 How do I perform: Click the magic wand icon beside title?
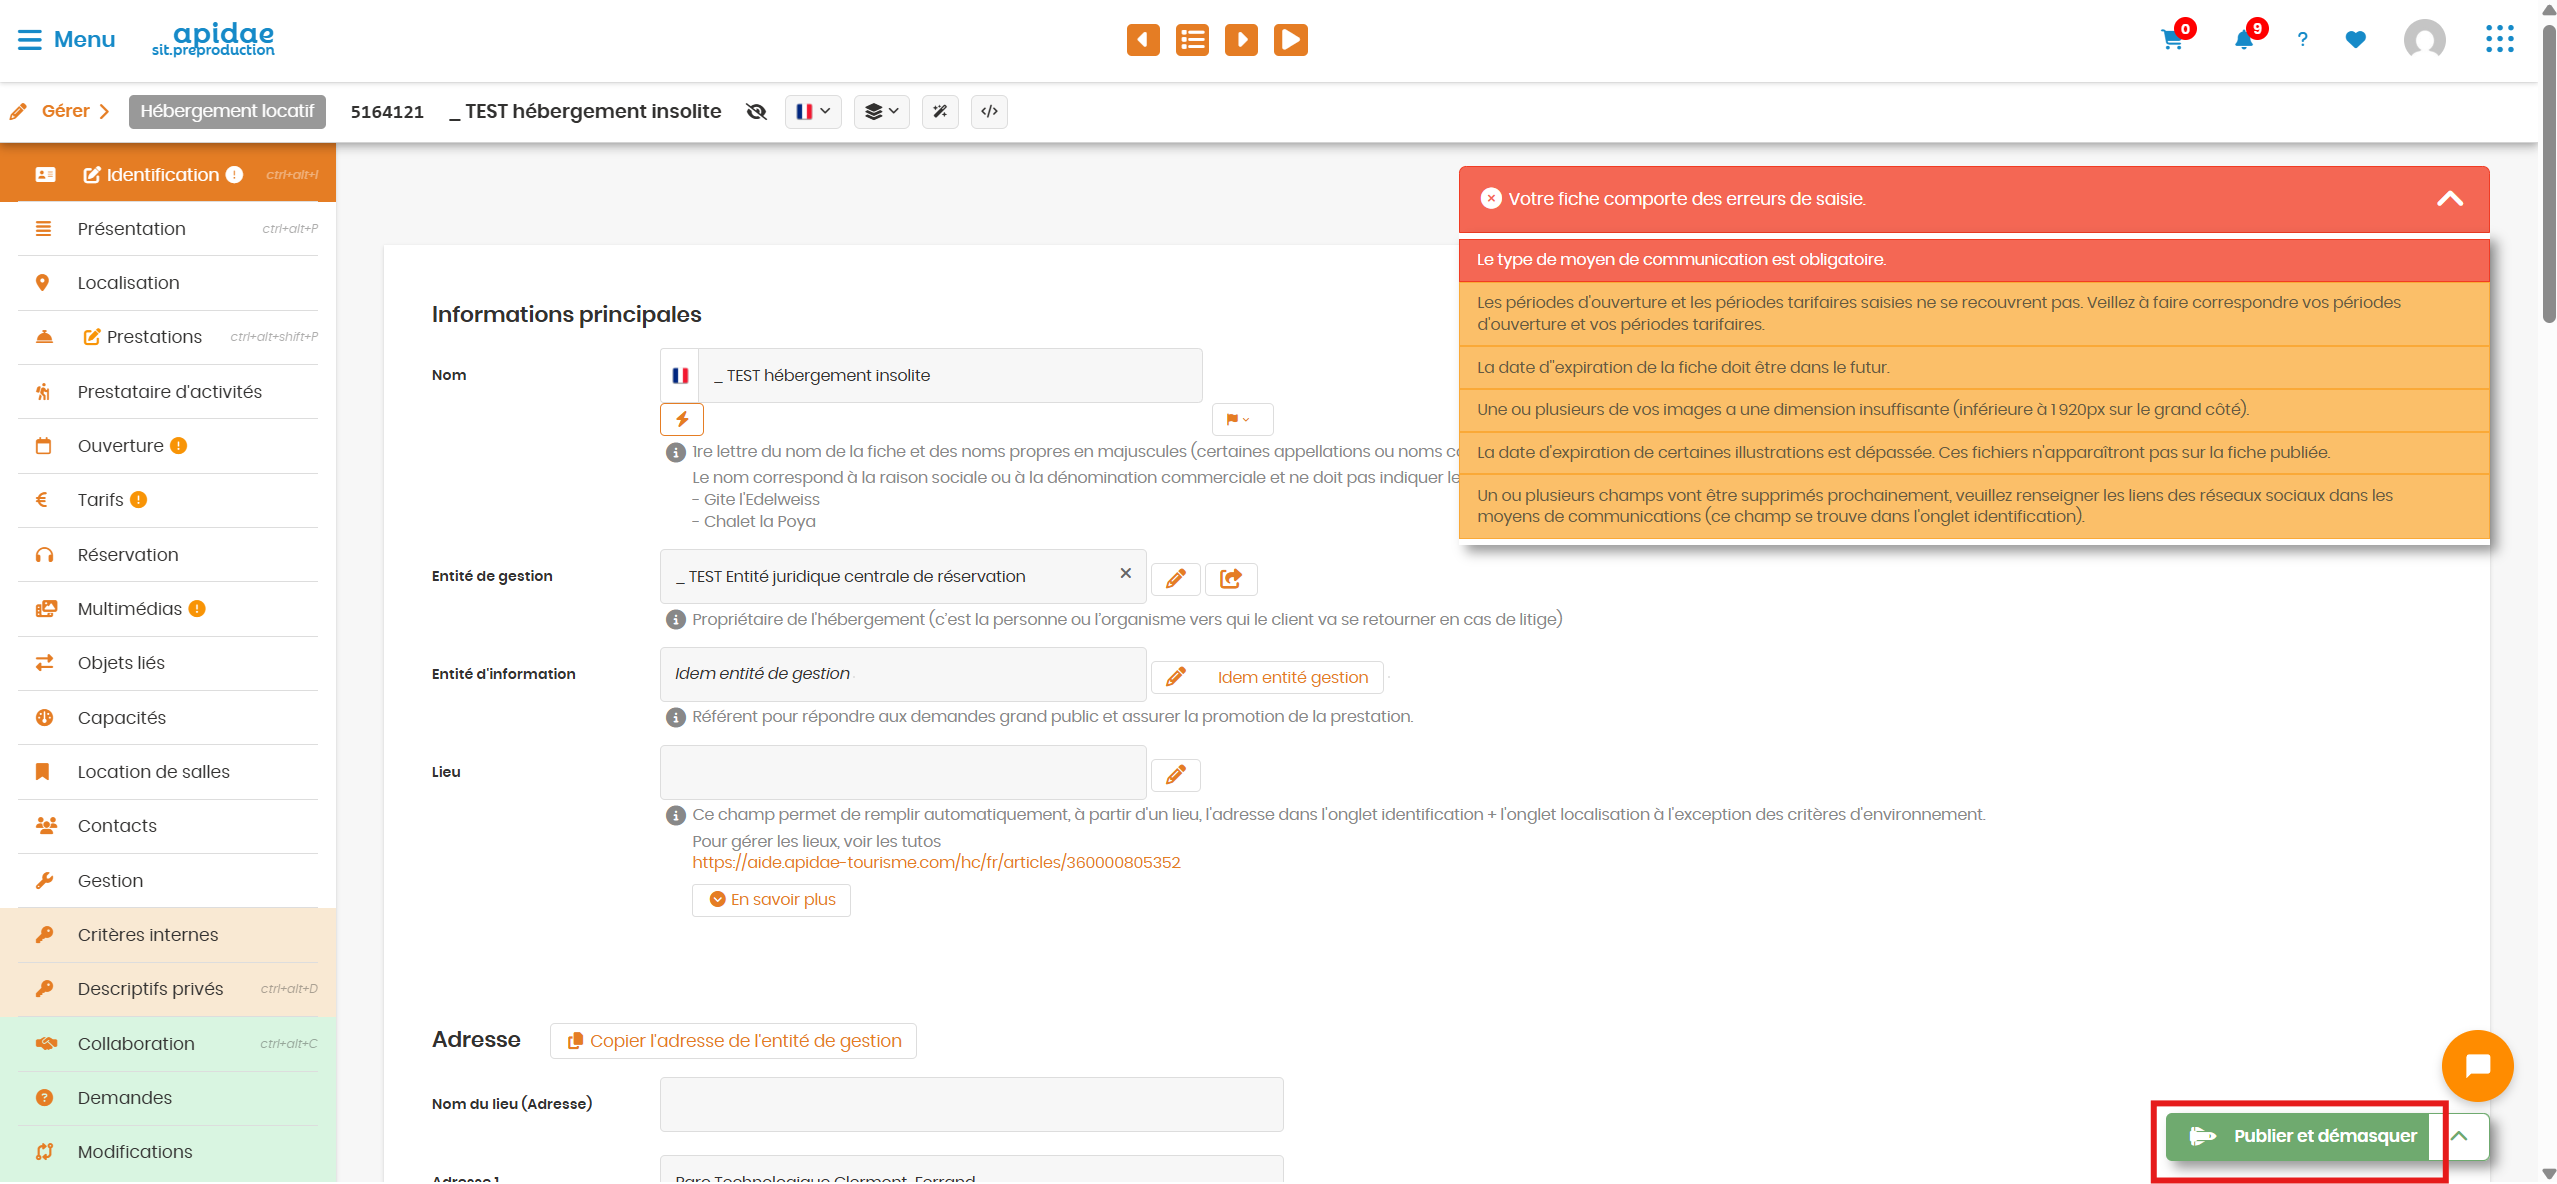click(x=940, y=112)
